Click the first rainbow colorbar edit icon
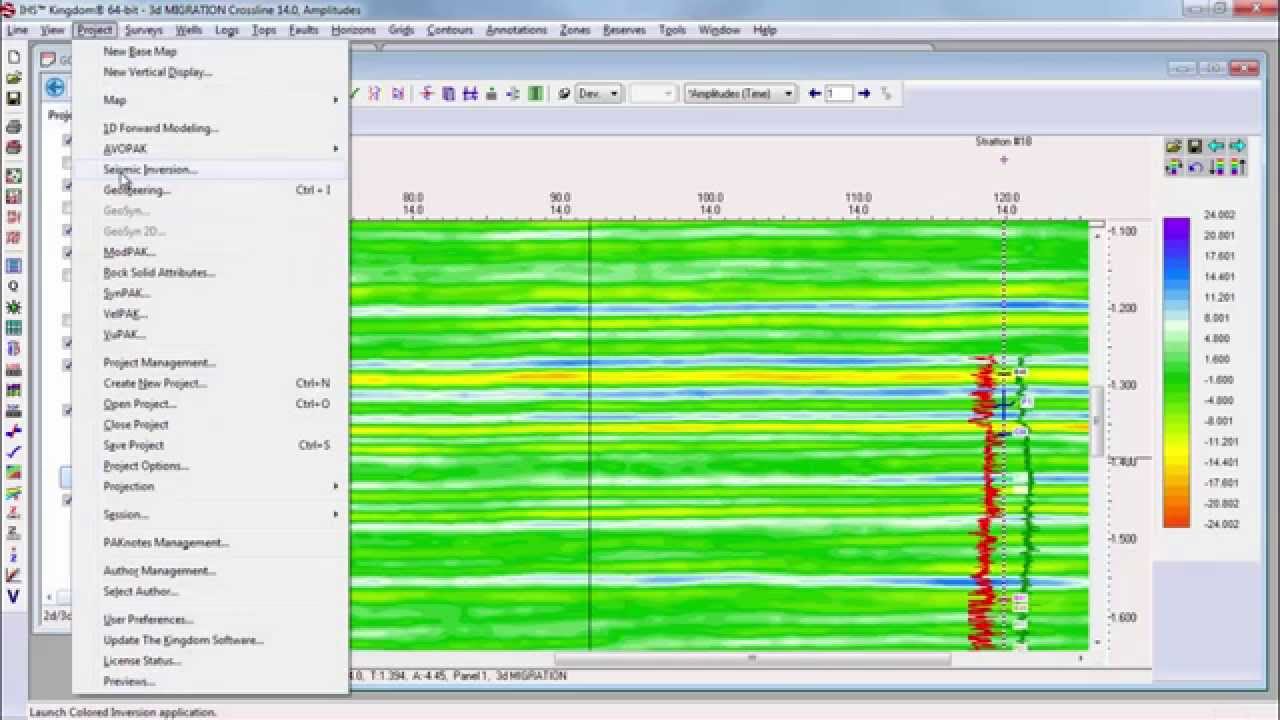This screenshot has width=1280, height=720. pyautogui.click(x=1173, y=167)
